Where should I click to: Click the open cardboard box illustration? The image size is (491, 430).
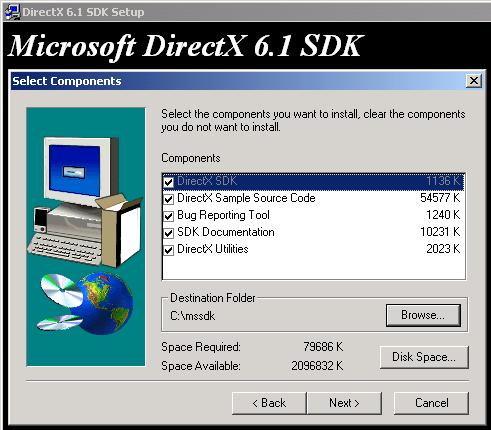click(119, 230)
